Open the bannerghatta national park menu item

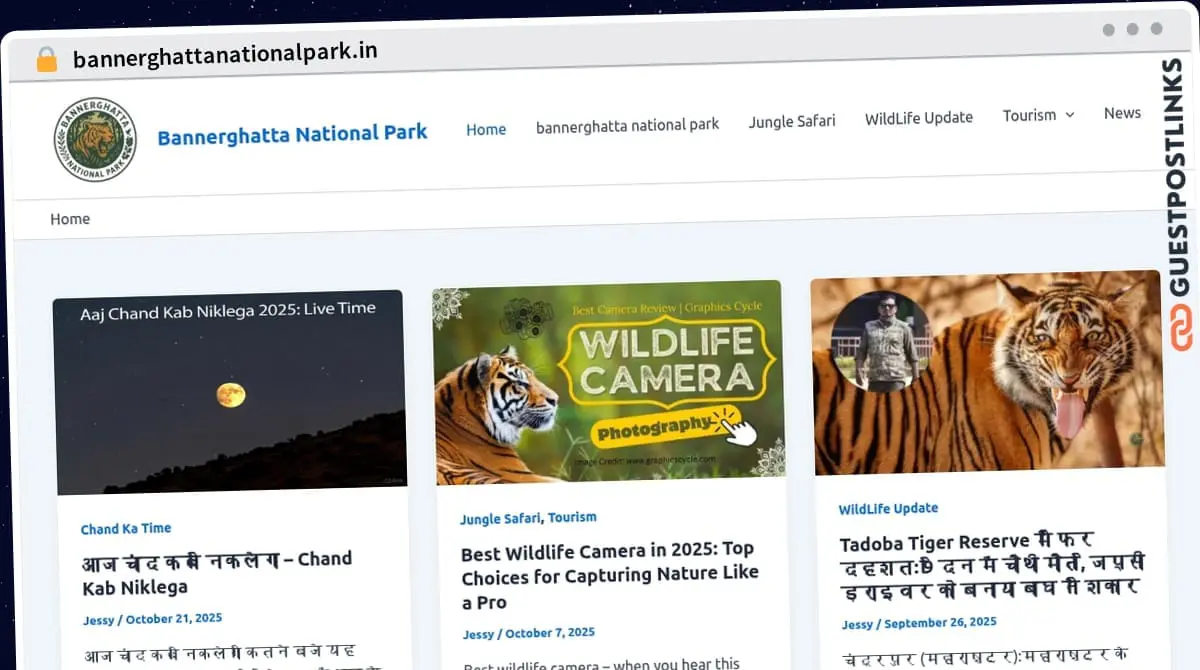[x=627, y=125]
